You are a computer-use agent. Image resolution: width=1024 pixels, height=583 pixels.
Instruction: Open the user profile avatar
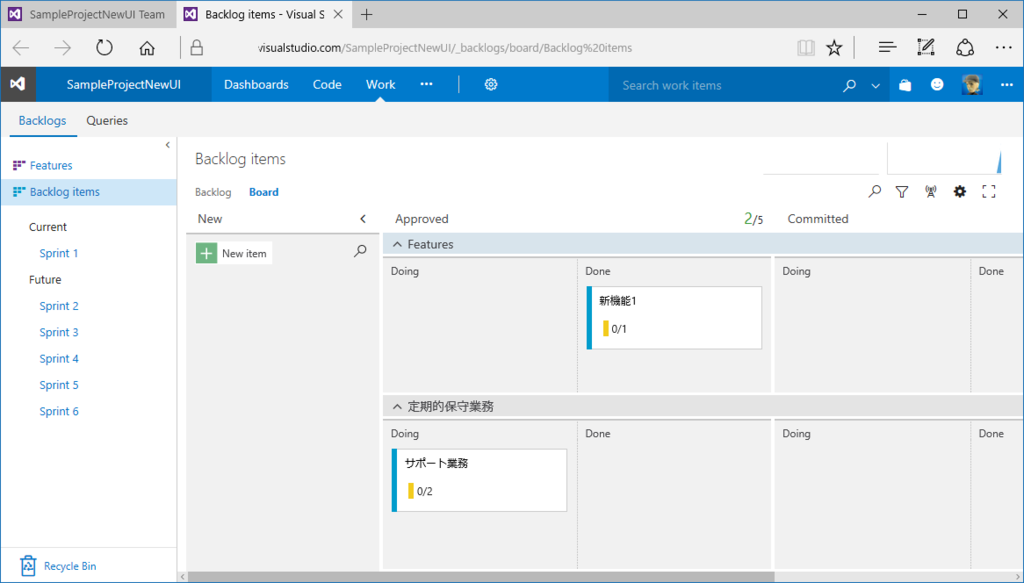click(x=972, y=85)
